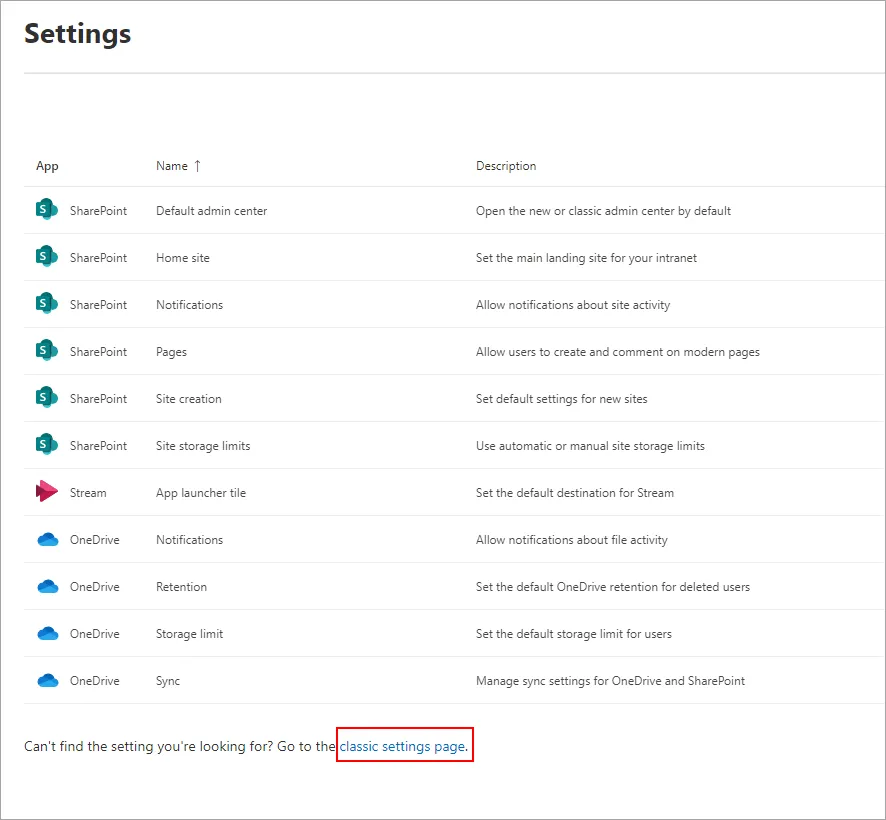Click the OneDrive cloud icon in Retention row
Viewport: 886px width, 820px height.
pyautogui.click(x=47, y=586)
